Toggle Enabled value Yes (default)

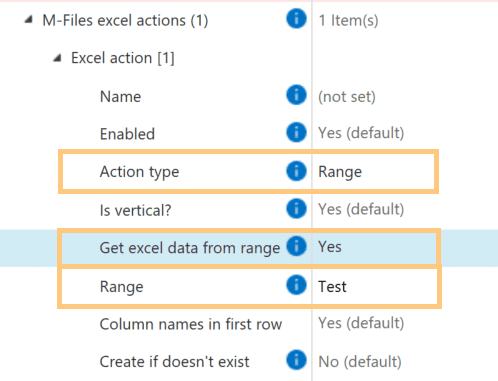pos(361,133)
